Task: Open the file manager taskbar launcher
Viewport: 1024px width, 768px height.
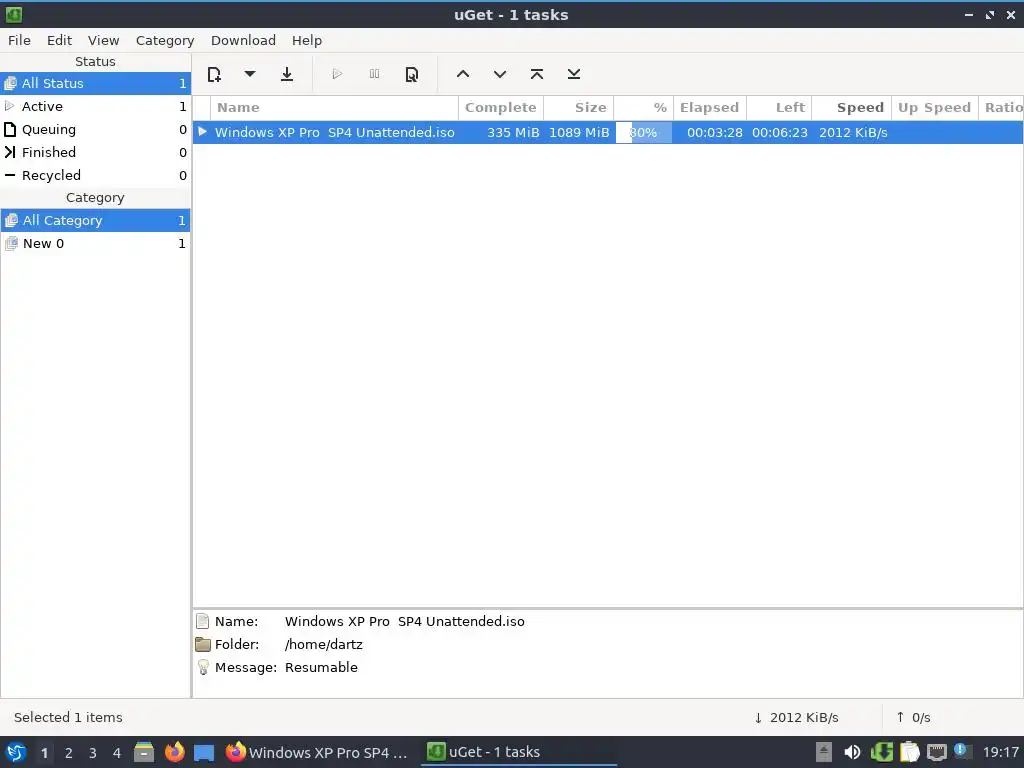Action: tap(144, 752)
